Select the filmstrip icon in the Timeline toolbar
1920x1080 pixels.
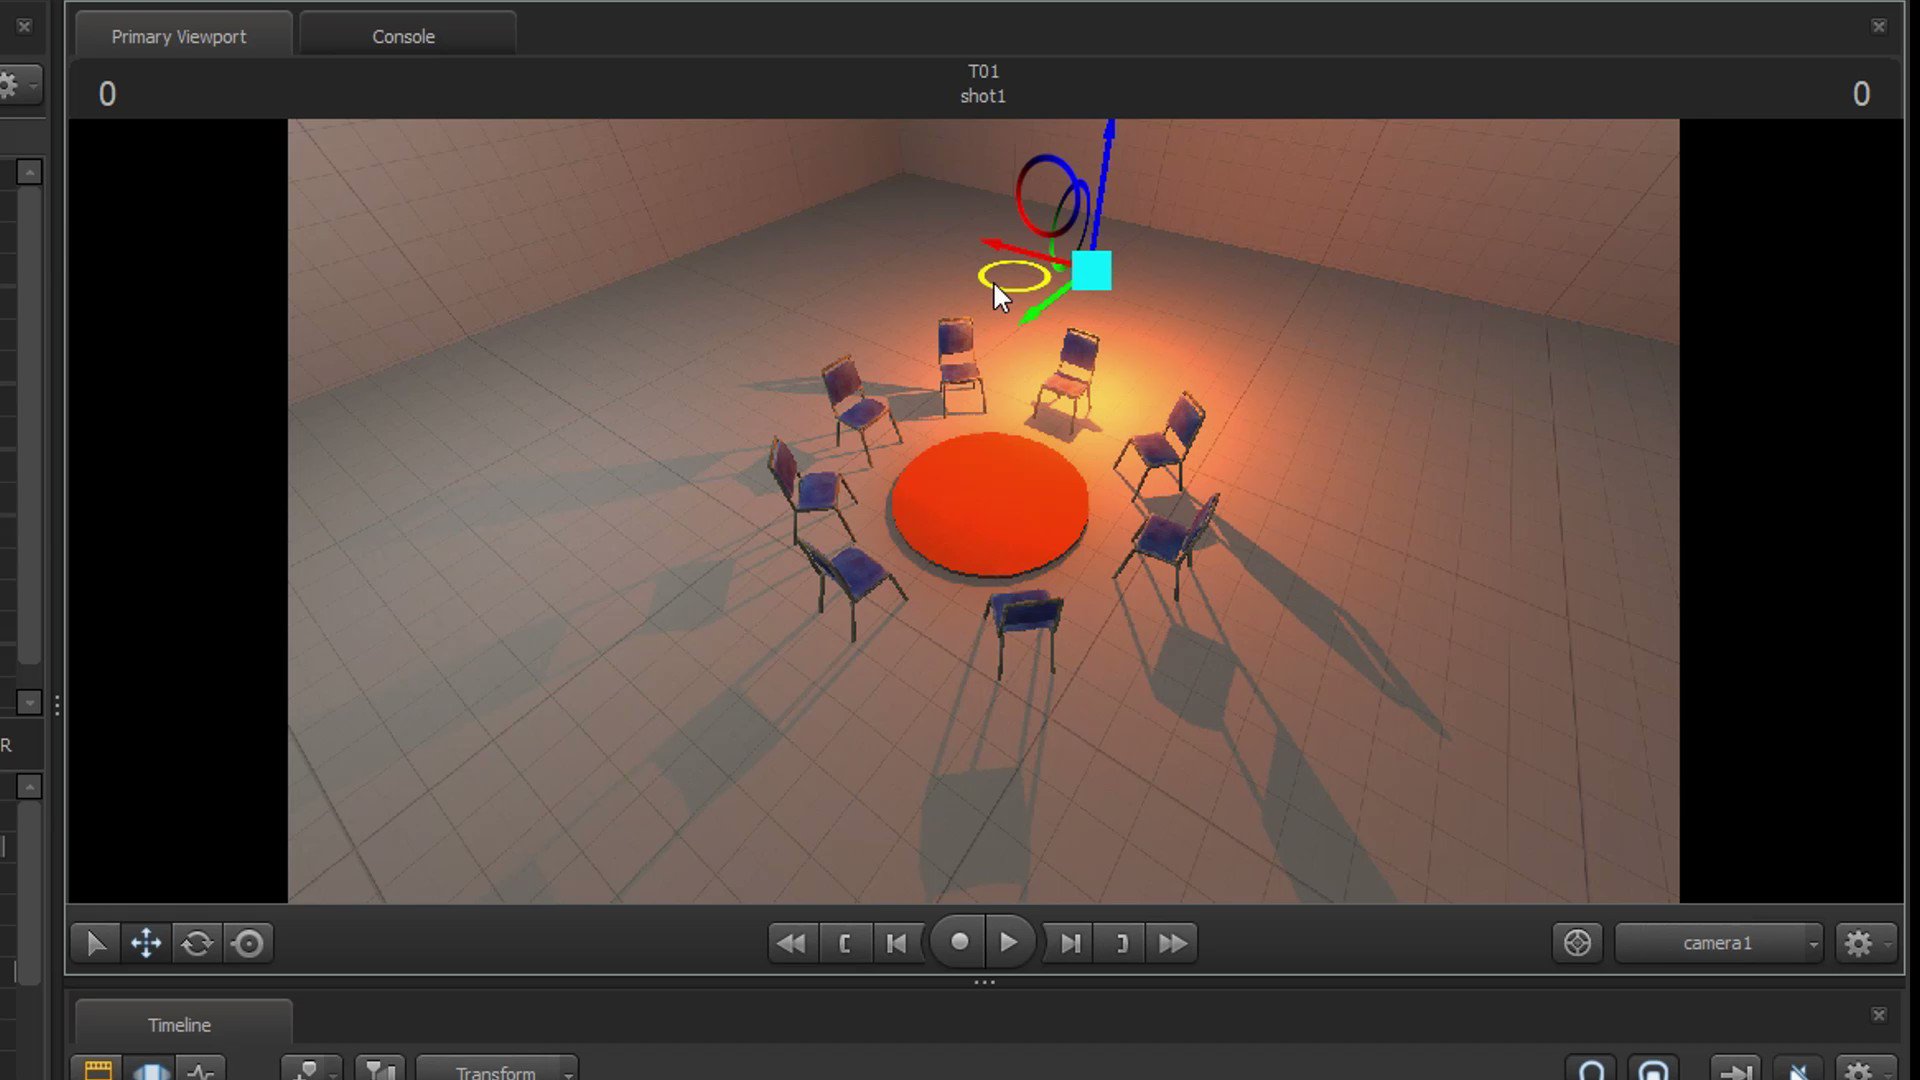tap(97, 1070)
